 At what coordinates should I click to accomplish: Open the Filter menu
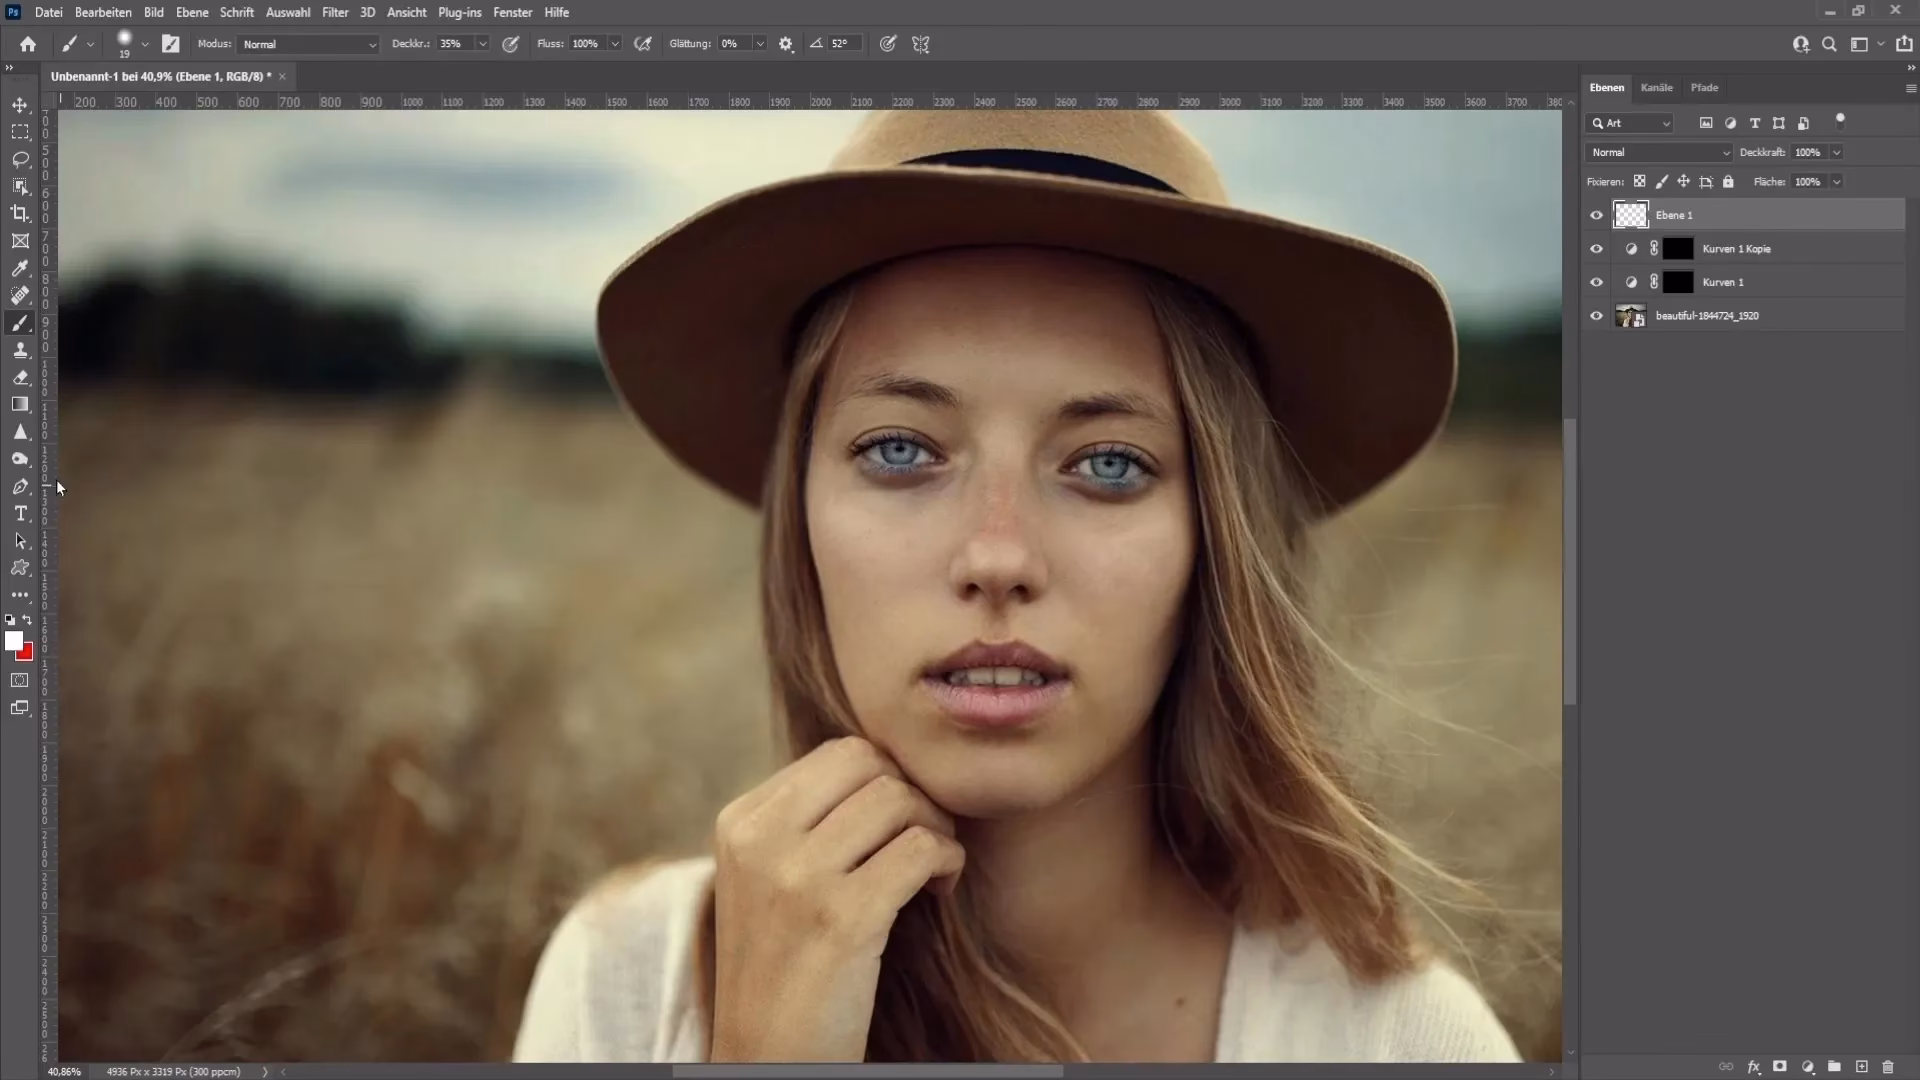tap(335, 12)
